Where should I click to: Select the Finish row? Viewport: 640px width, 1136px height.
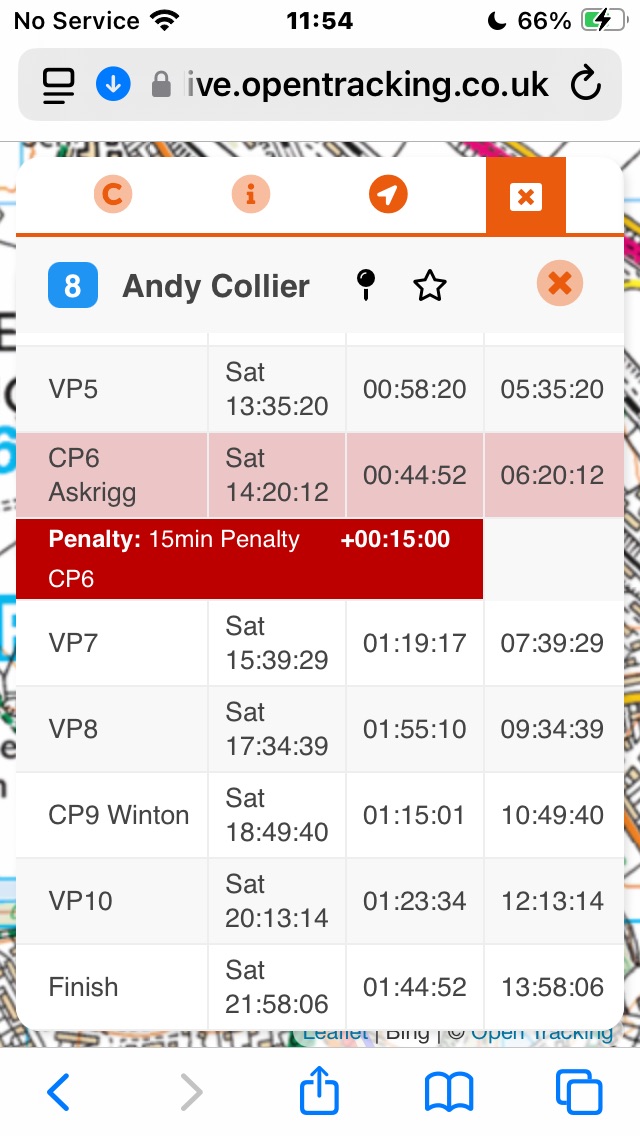(x=320, y=987)
